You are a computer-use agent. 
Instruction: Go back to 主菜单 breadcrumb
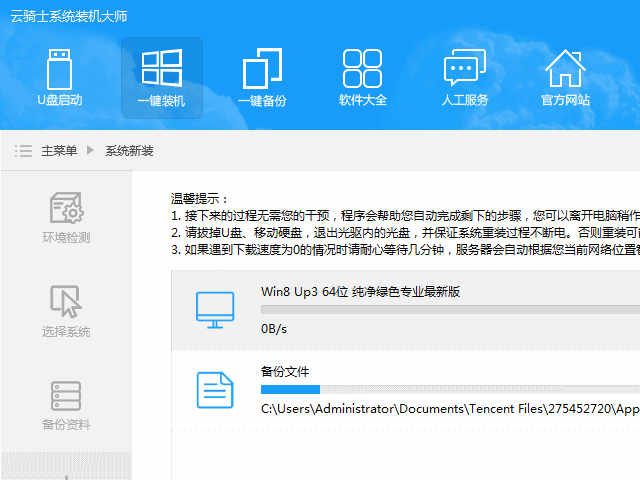coord(59,151)
